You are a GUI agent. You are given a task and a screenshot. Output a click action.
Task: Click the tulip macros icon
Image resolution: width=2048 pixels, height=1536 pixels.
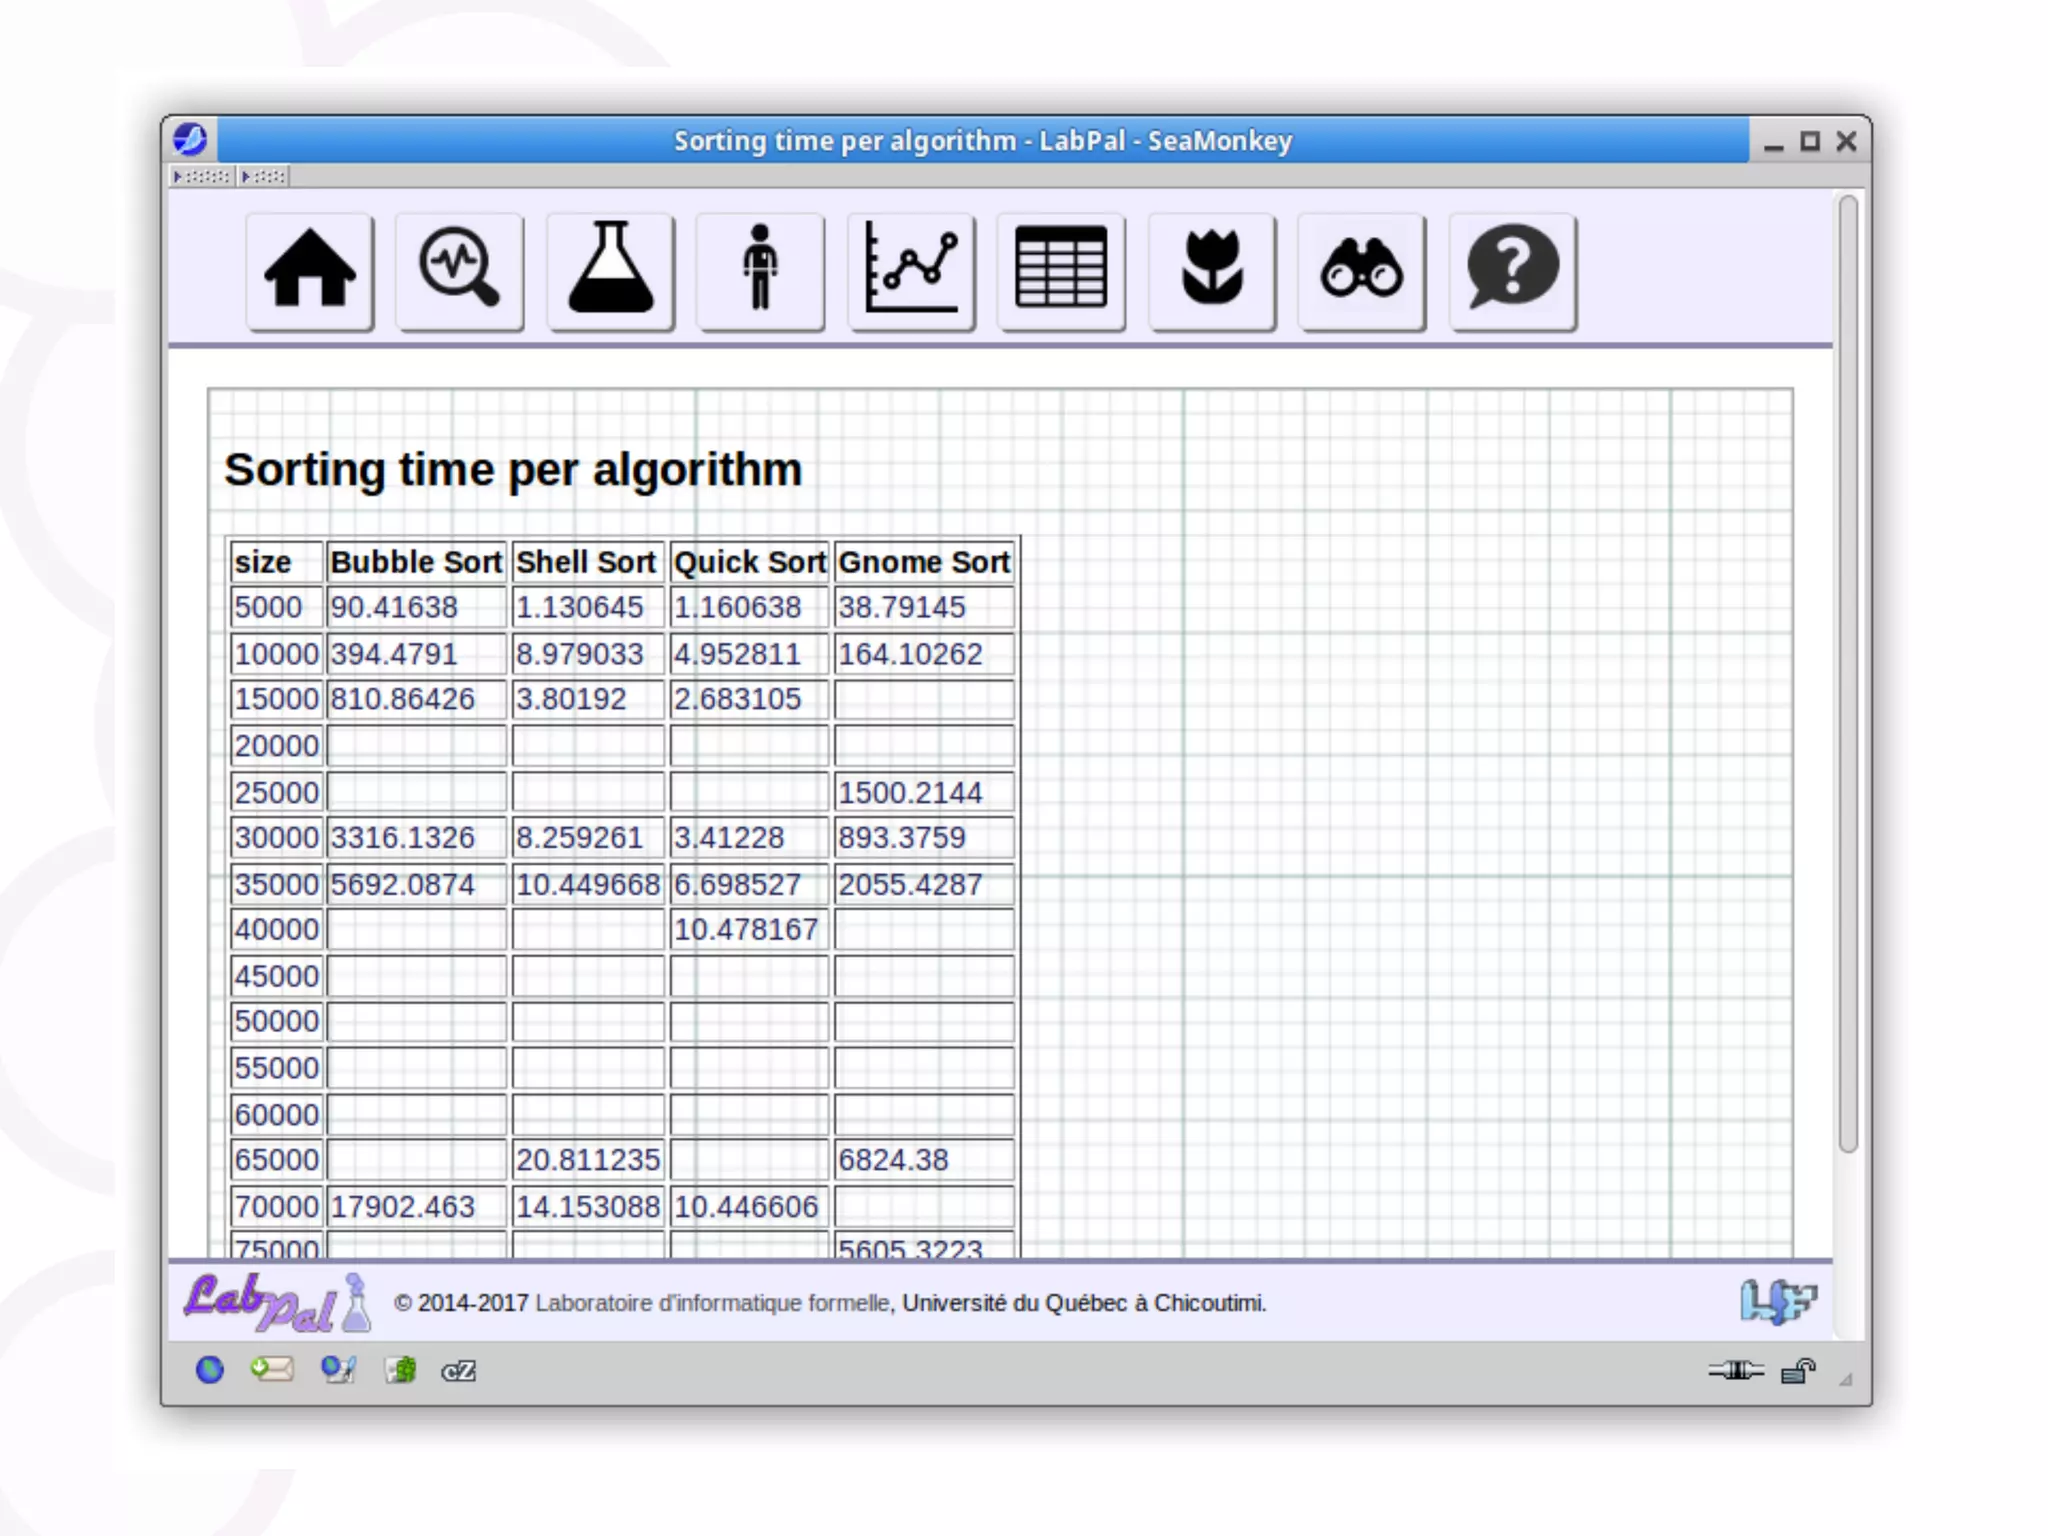coord(1212,270)
